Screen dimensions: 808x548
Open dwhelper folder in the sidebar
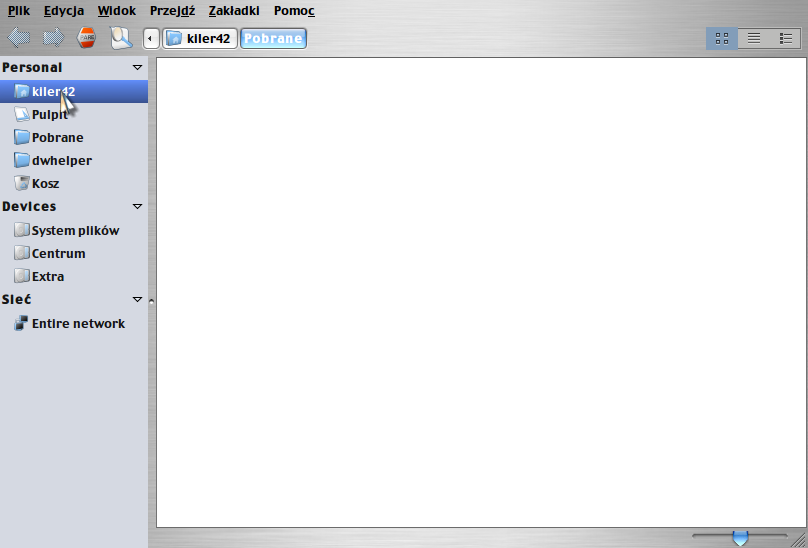pyautogui.click(x=74, y=160)
